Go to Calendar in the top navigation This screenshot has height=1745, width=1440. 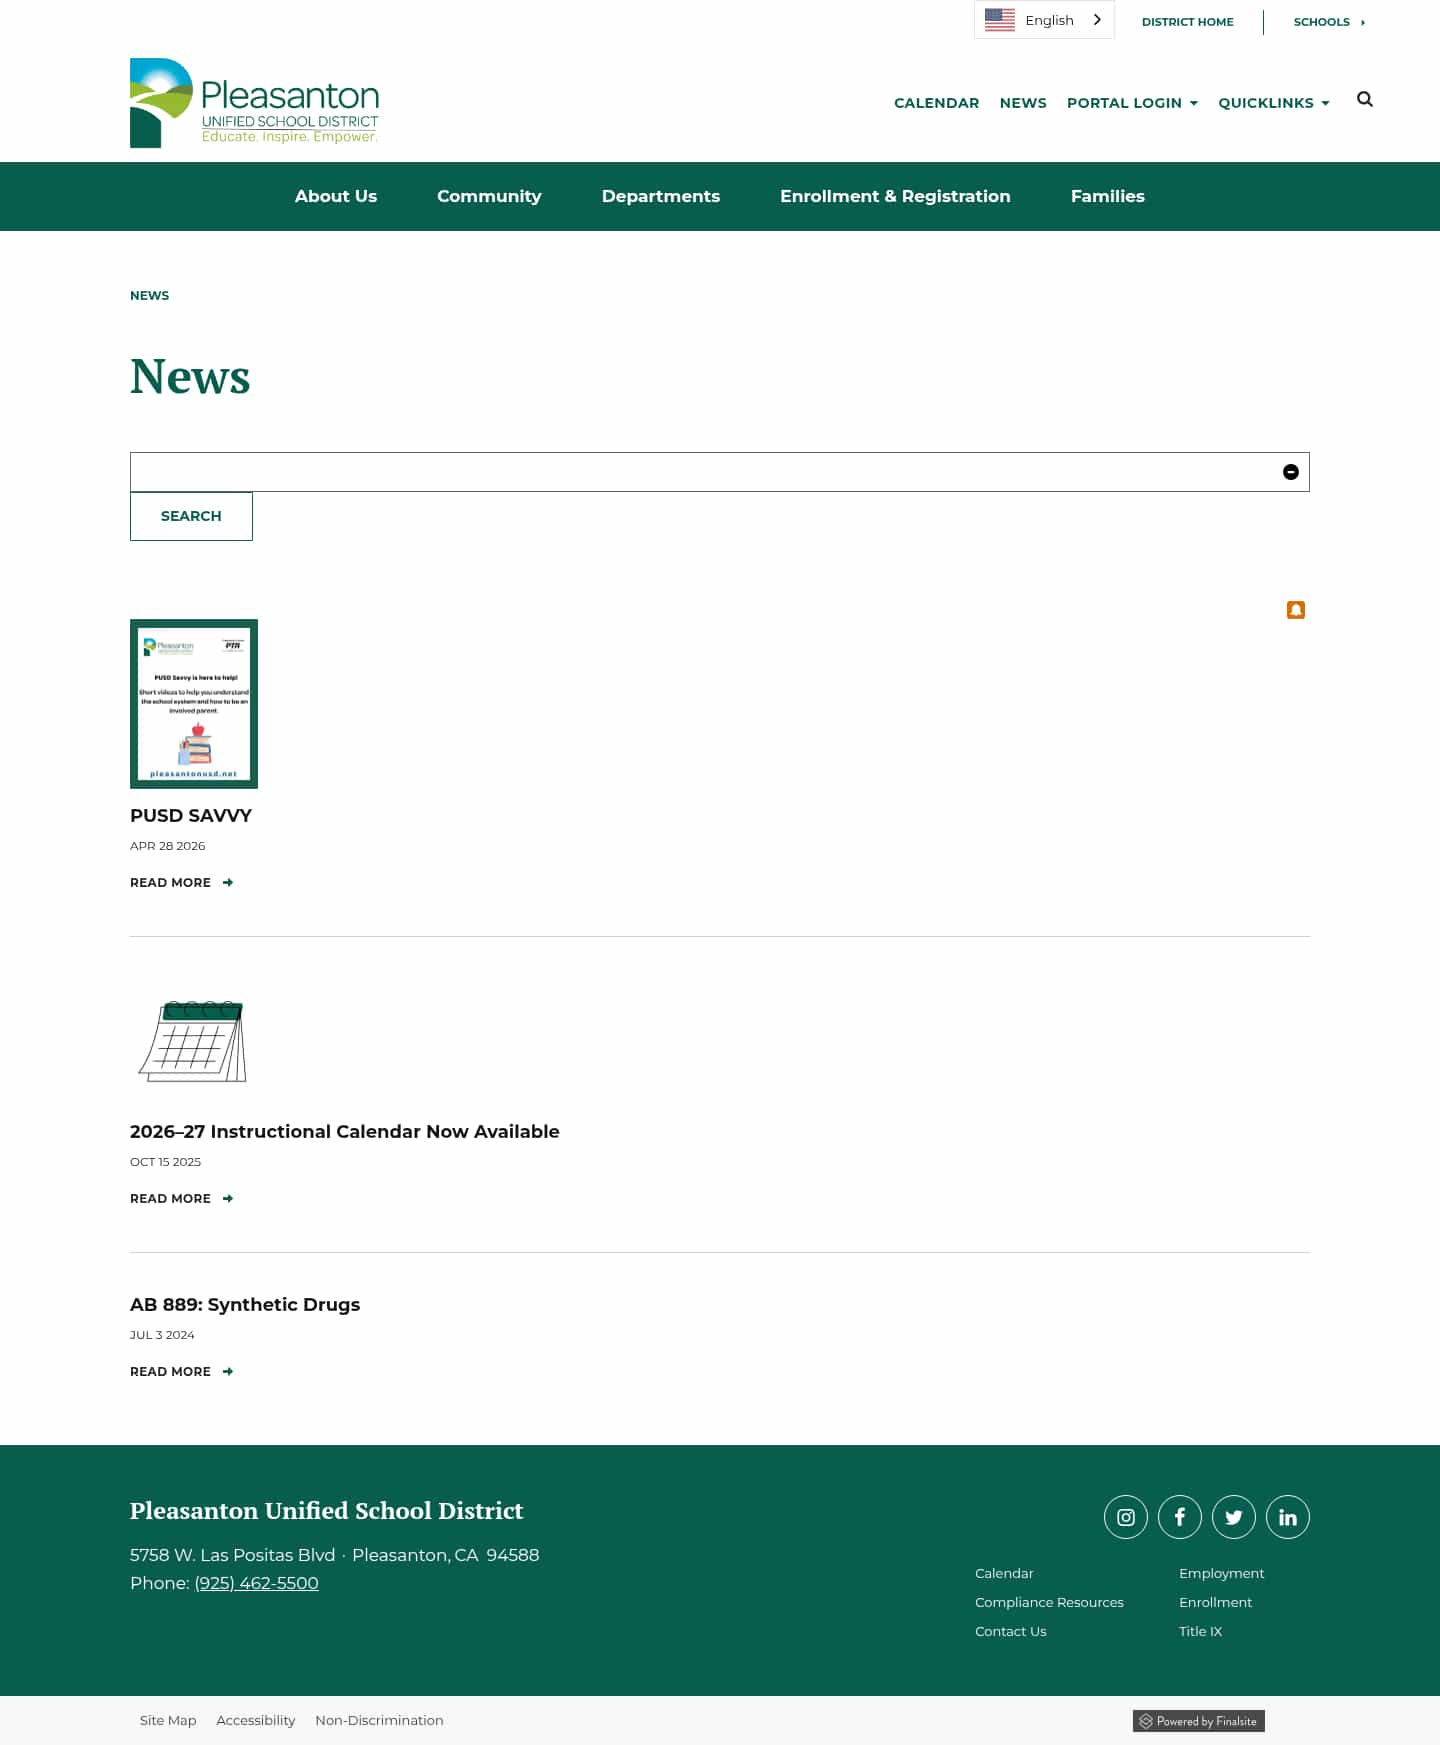click(936, 103)
